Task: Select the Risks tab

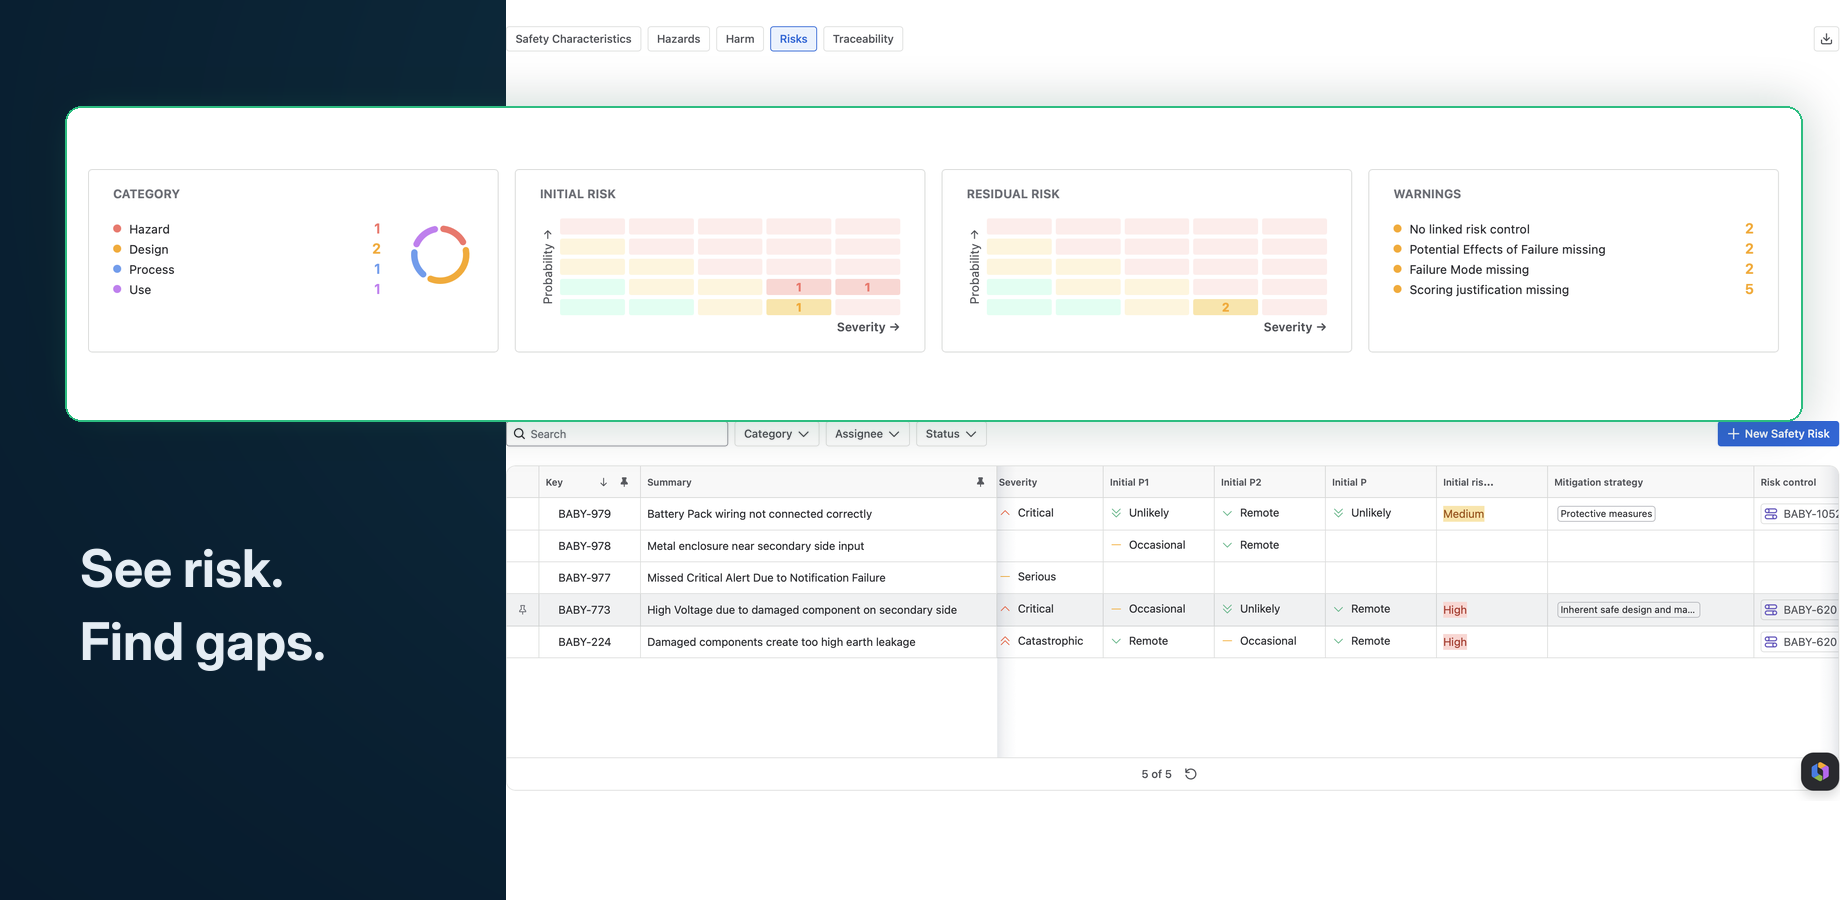Action: [x=793, y=39]
